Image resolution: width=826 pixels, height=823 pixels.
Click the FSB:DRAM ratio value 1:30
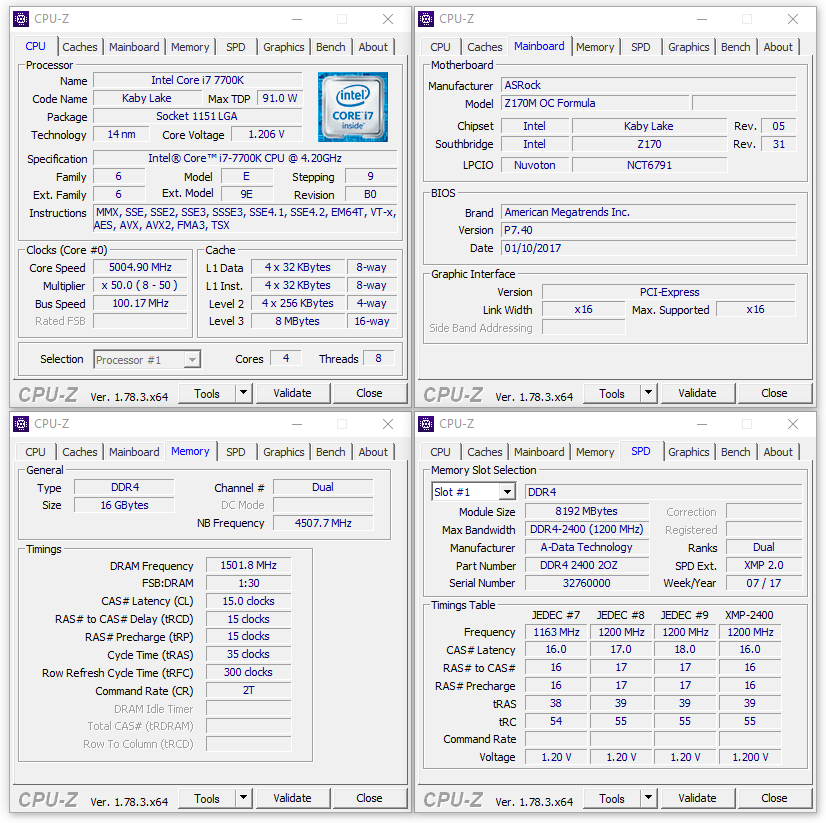249,583
